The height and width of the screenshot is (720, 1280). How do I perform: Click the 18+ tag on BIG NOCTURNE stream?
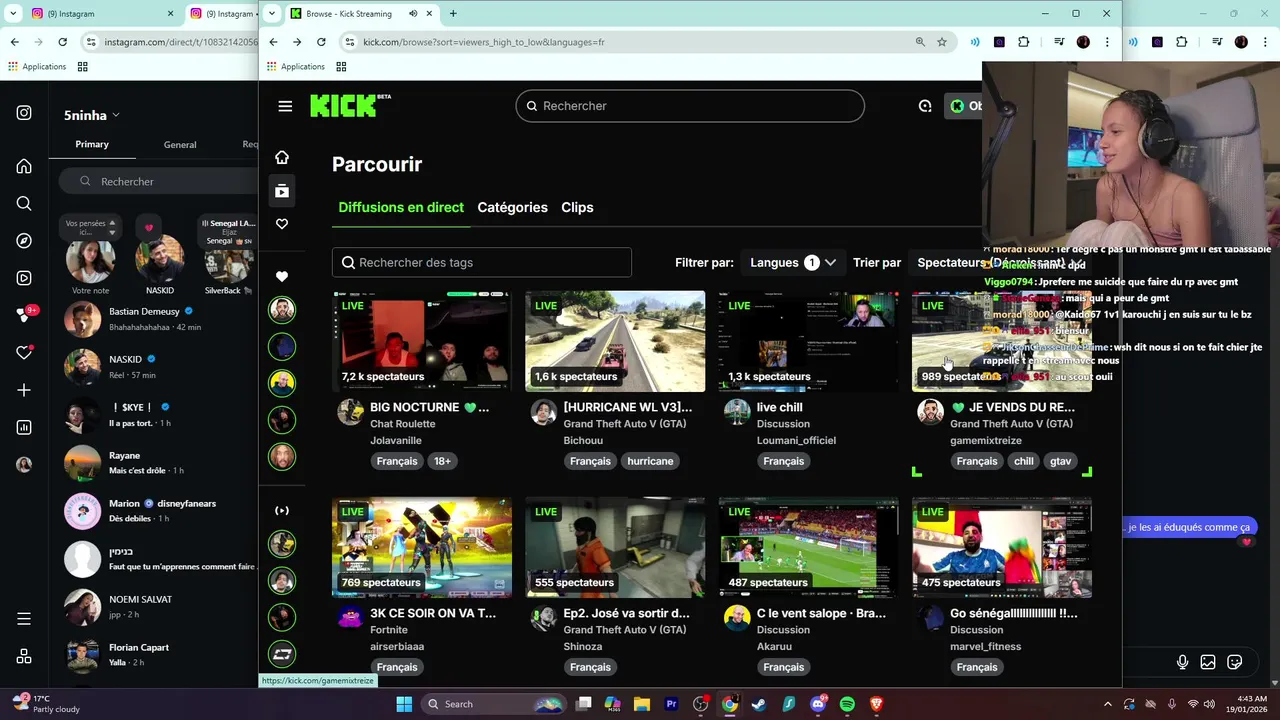click(443, 461)
